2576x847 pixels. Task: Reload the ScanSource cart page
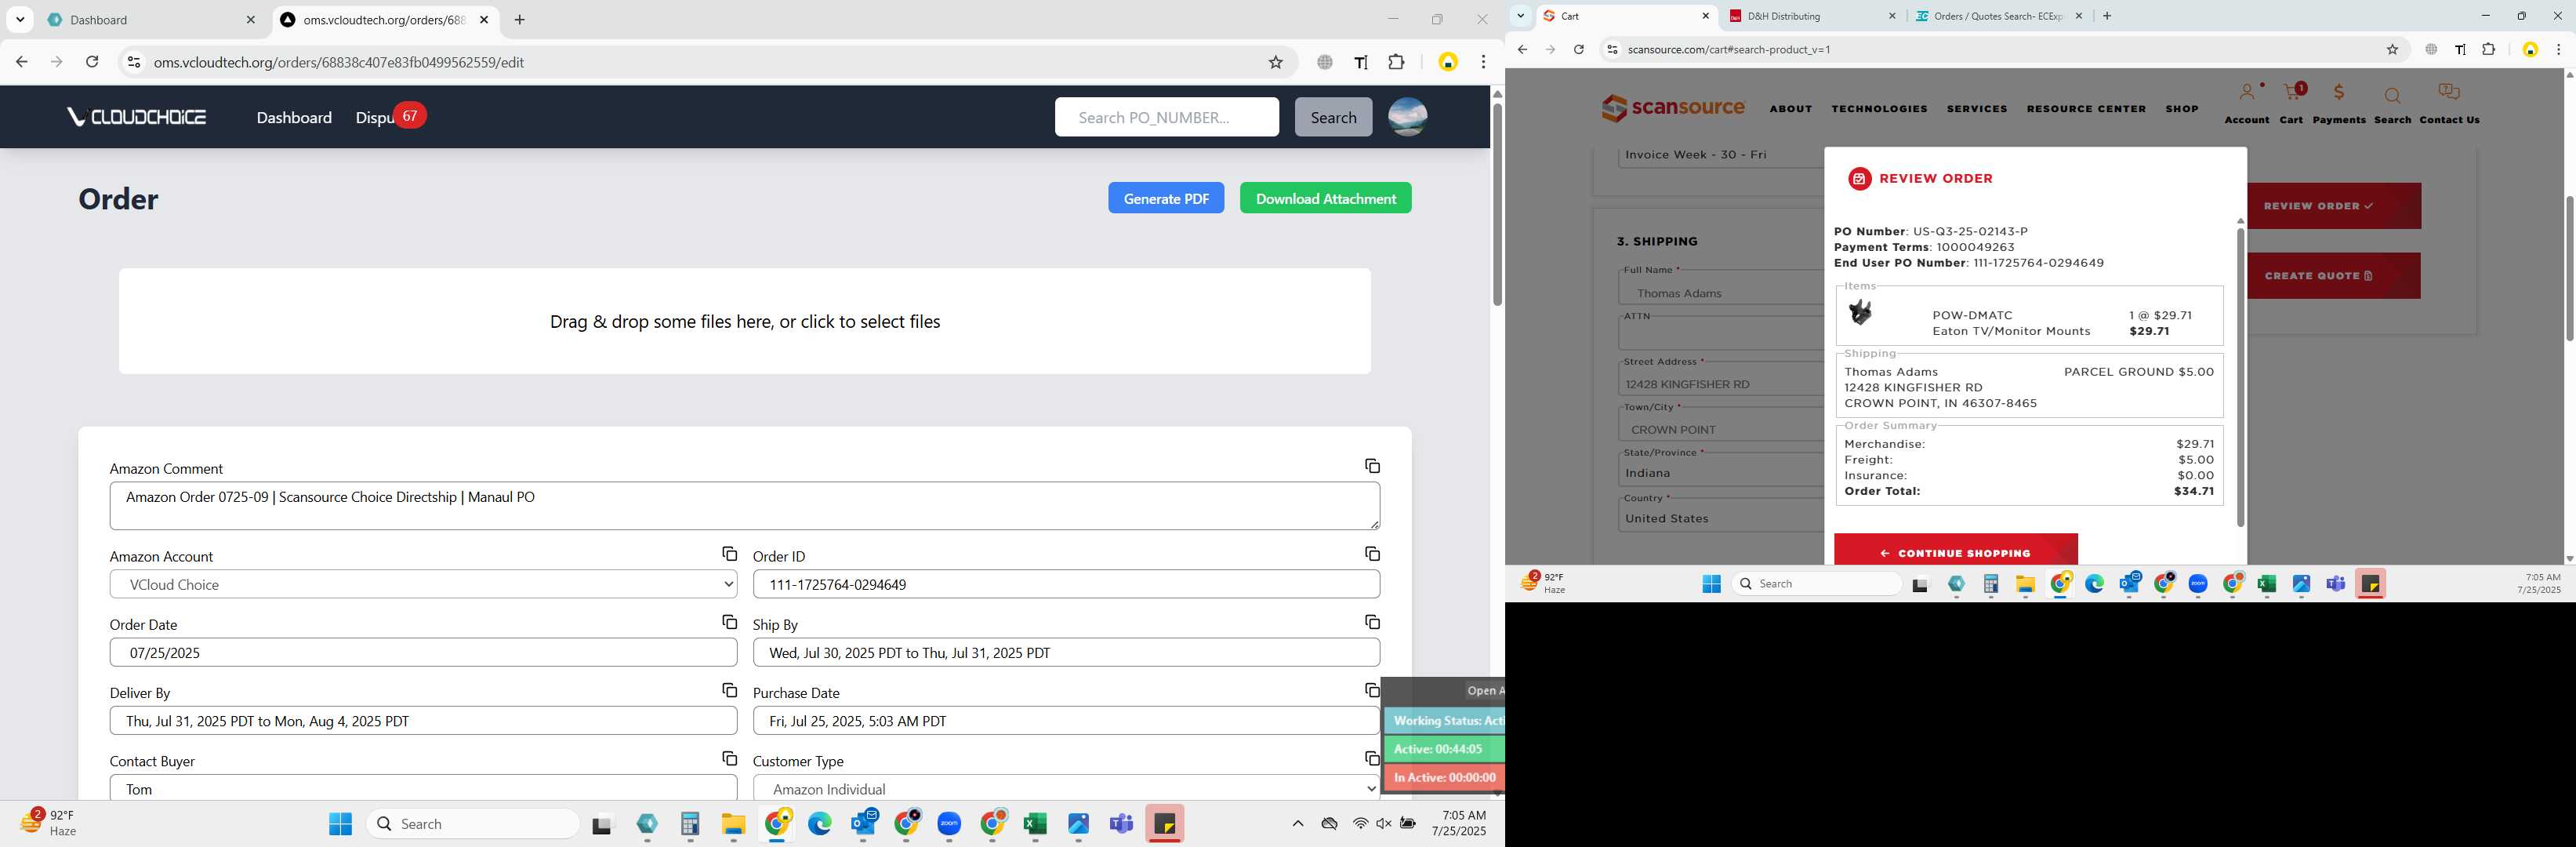[x=1578, y=49]
